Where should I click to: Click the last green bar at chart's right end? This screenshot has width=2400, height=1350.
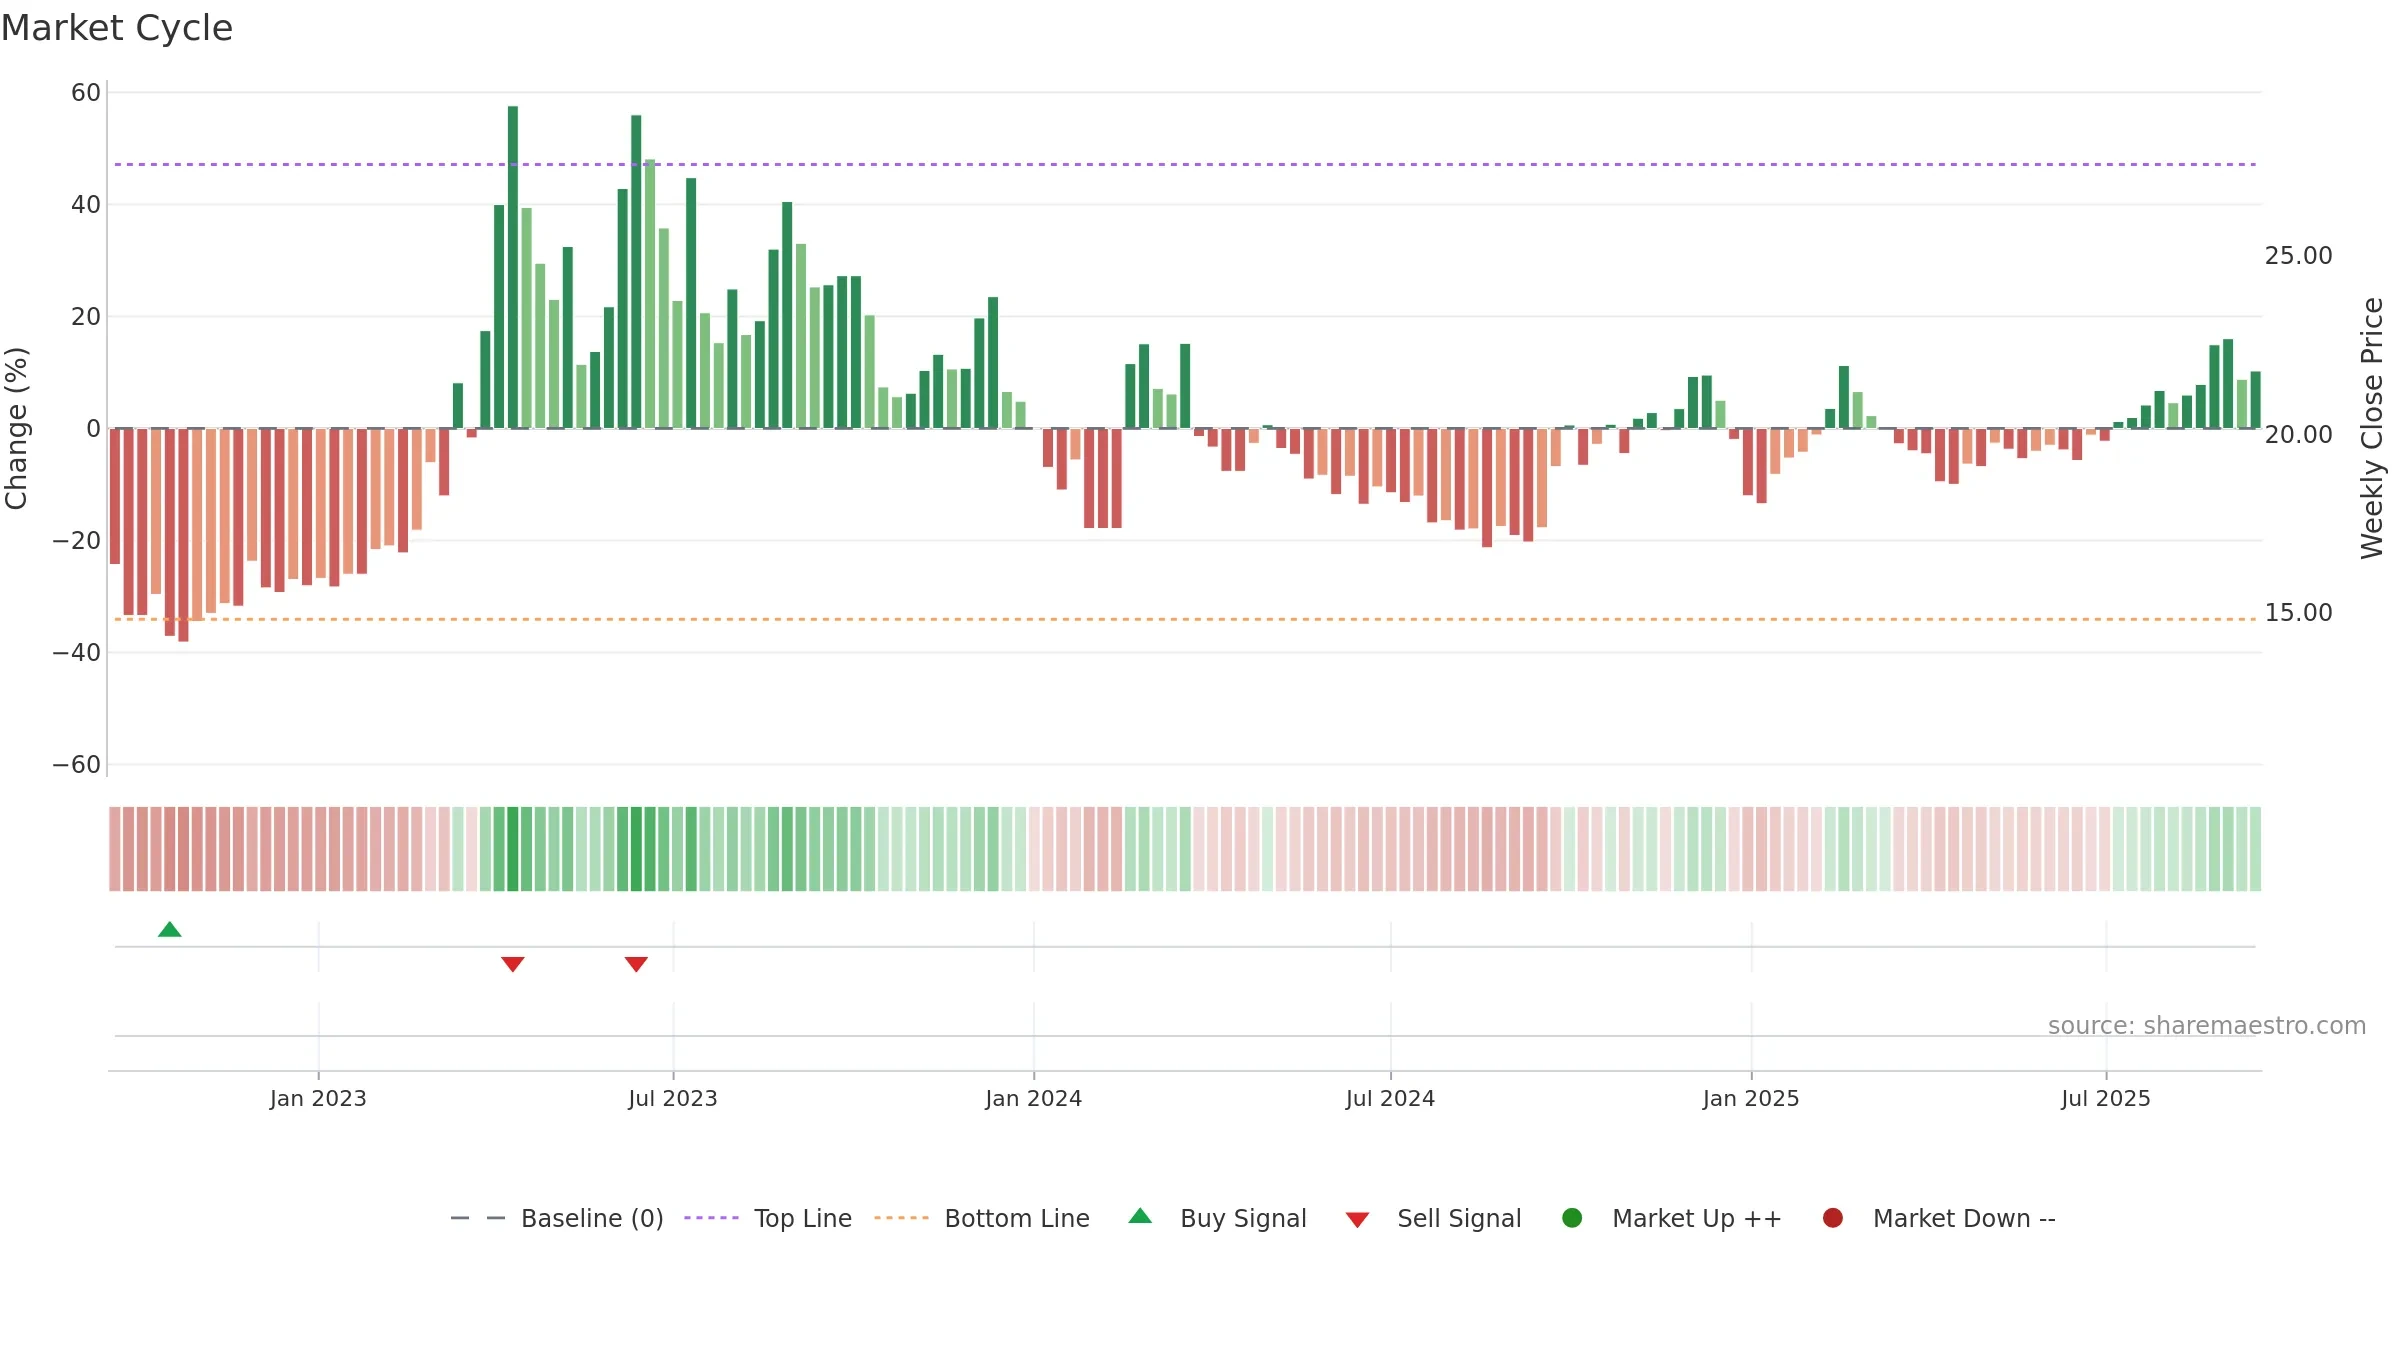[2255, 400]
